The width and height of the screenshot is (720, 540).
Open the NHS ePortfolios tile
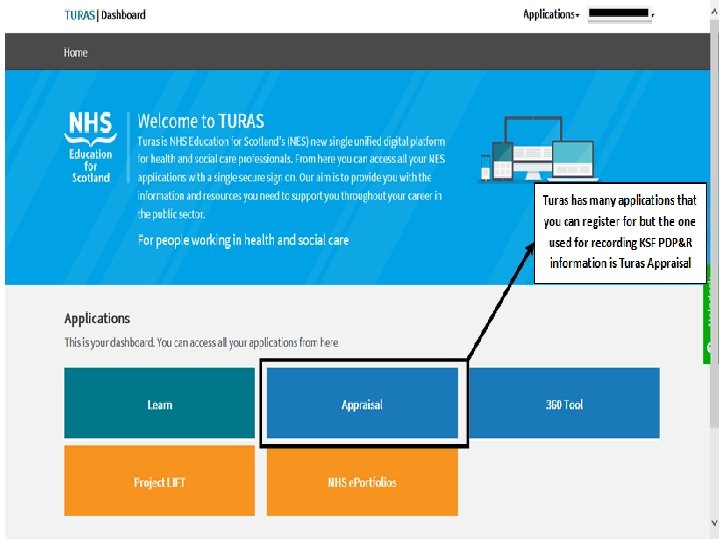pyautogui.click(x=362, y=482)
